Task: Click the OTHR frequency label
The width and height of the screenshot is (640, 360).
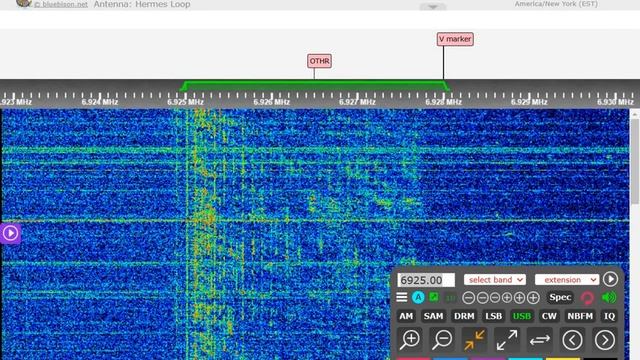Action: click(x=319, y=61)
